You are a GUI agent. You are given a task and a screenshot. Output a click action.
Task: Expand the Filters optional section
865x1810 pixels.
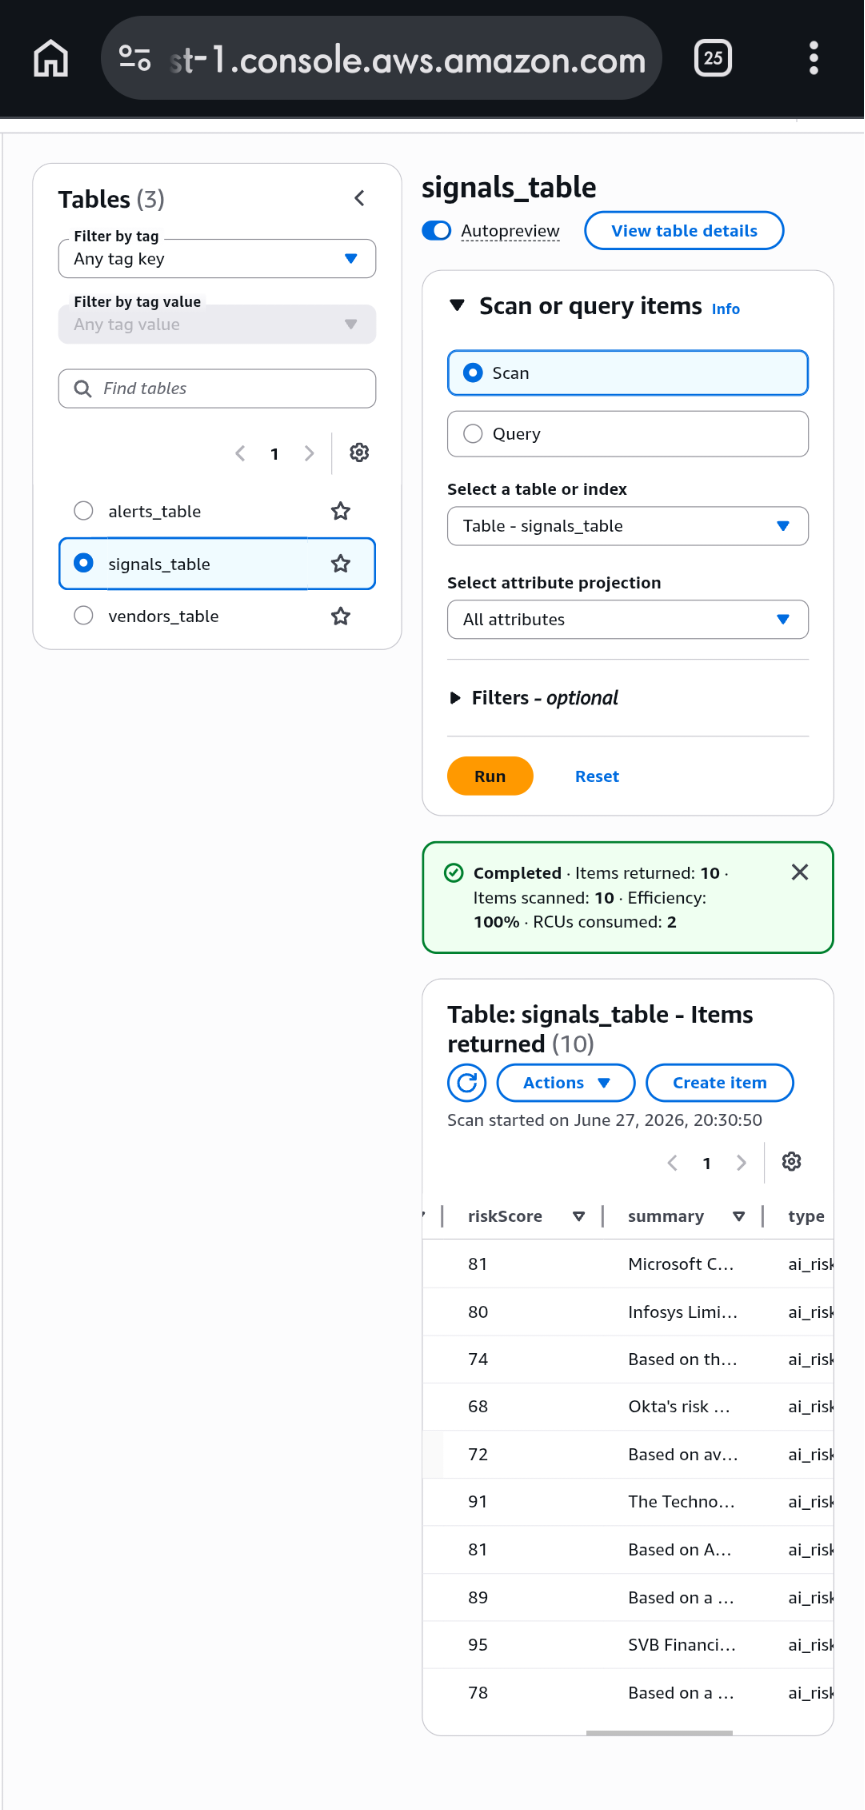point(534,698)
